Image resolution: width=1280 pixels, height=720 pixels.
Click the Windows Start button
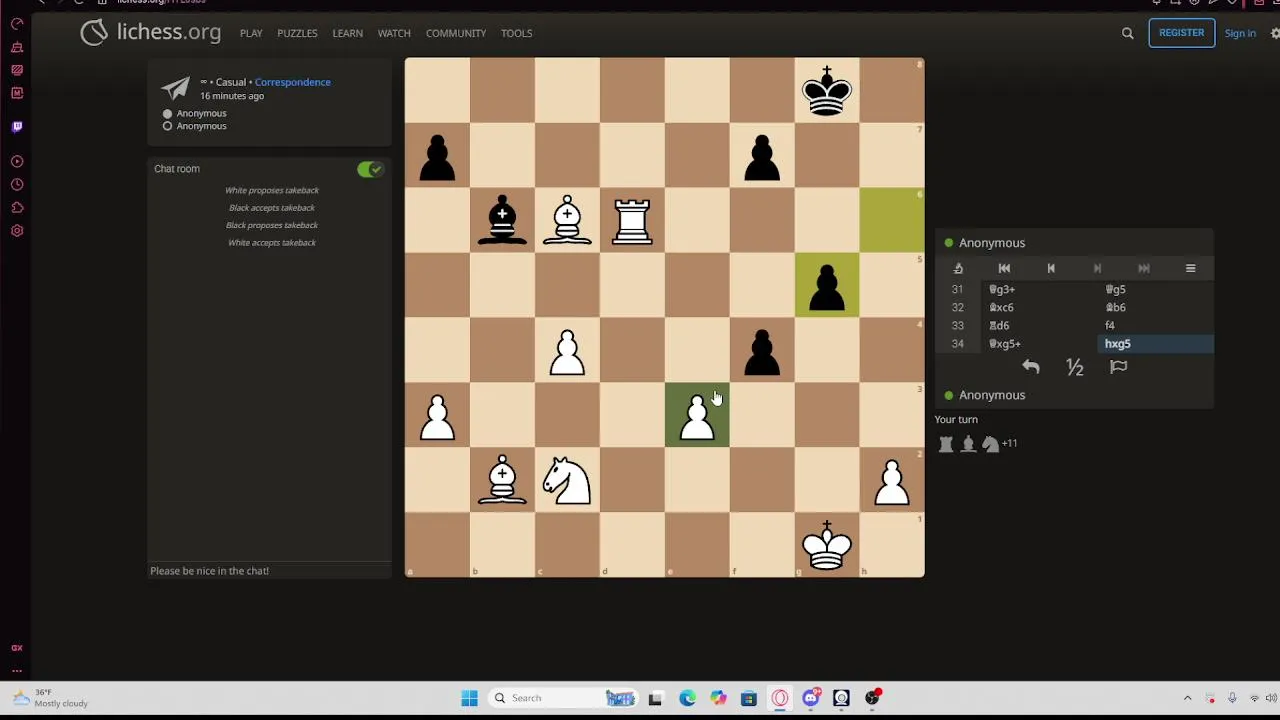coord(469,698)
